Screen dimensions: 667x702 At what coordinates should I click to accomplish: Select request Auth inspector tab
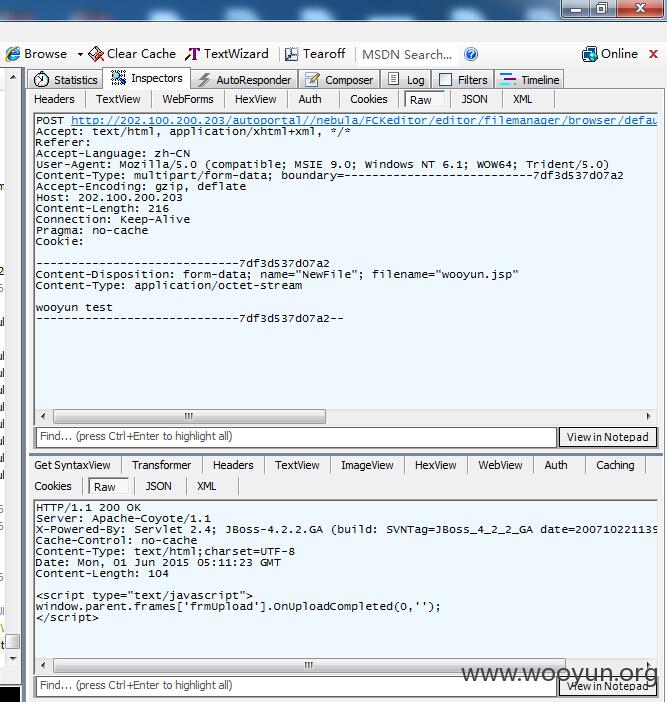tap(310, 99)
